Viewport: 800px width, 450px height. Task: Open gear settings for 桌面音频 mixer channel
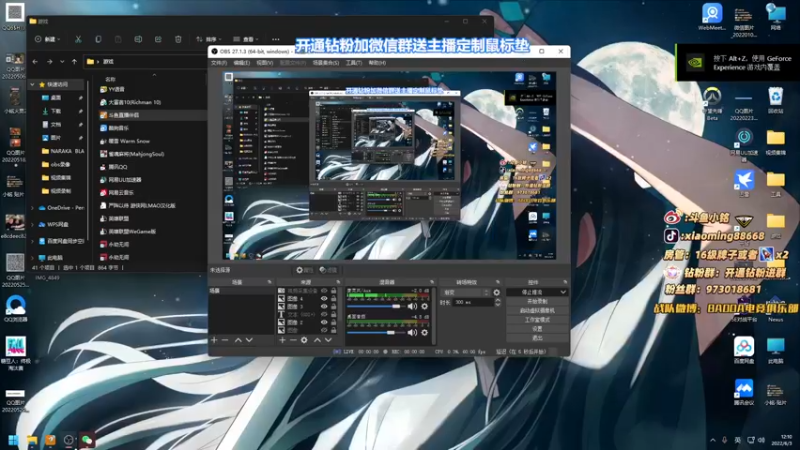click(x=424, y=332)
